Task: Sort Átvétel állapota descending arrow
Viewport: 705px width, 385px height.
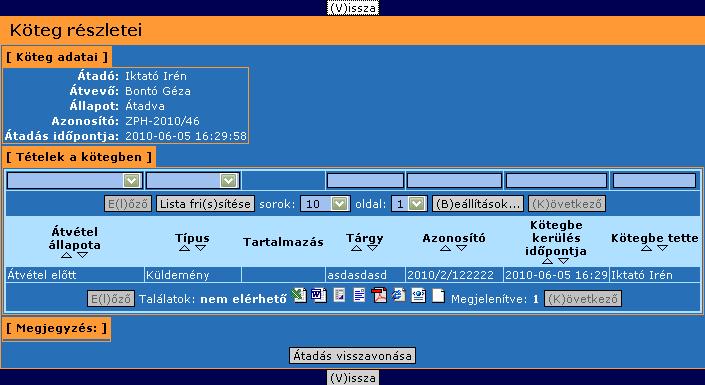Action: click(82, 255)
